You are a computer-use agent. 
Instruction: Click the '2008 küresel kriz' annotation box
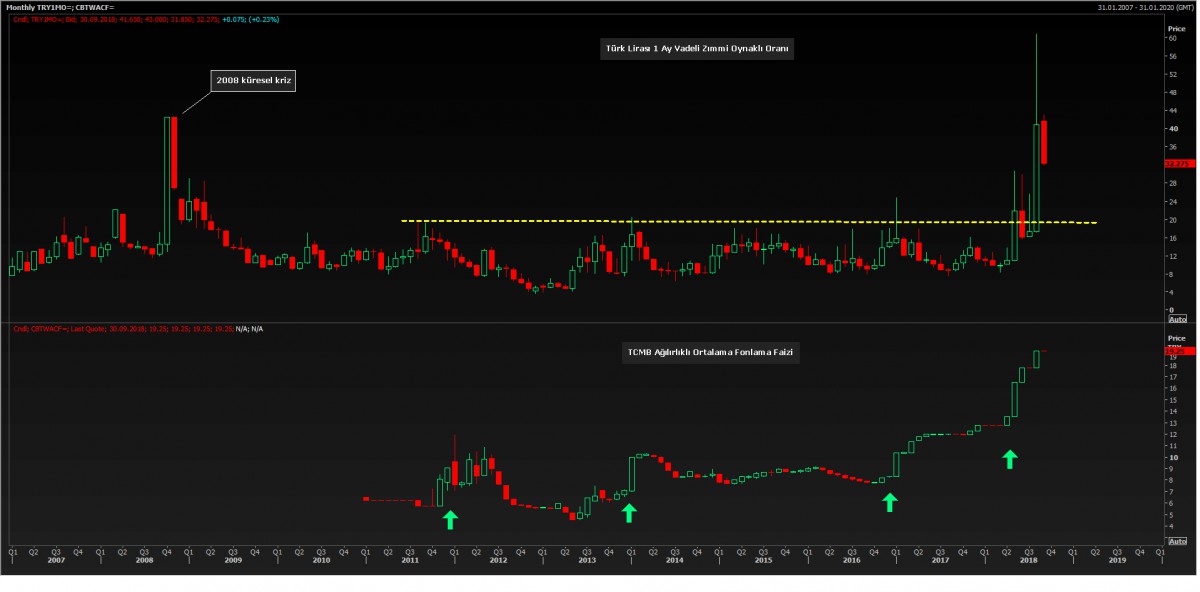click(253, 80)
